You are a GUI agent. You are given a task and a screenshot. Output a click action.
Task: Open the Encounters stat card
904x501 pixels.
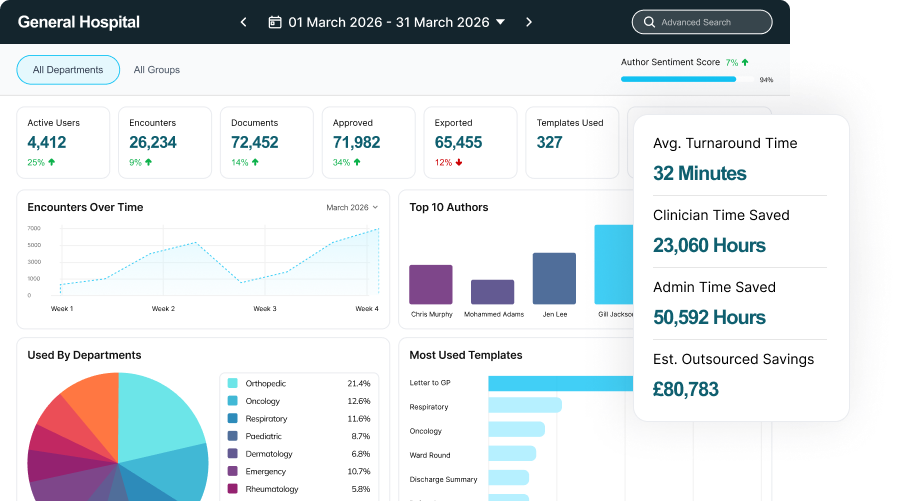click(164, 142)
